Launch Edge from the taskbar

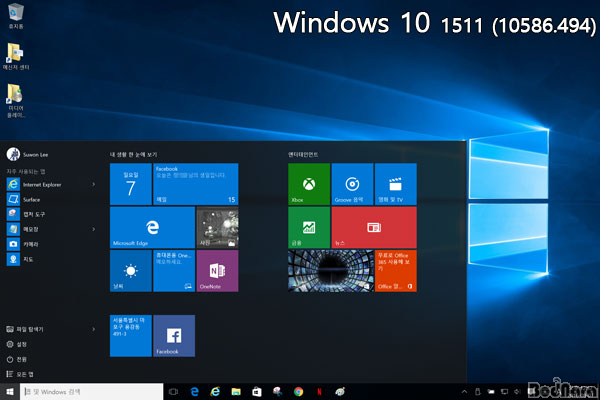[194, 392]
